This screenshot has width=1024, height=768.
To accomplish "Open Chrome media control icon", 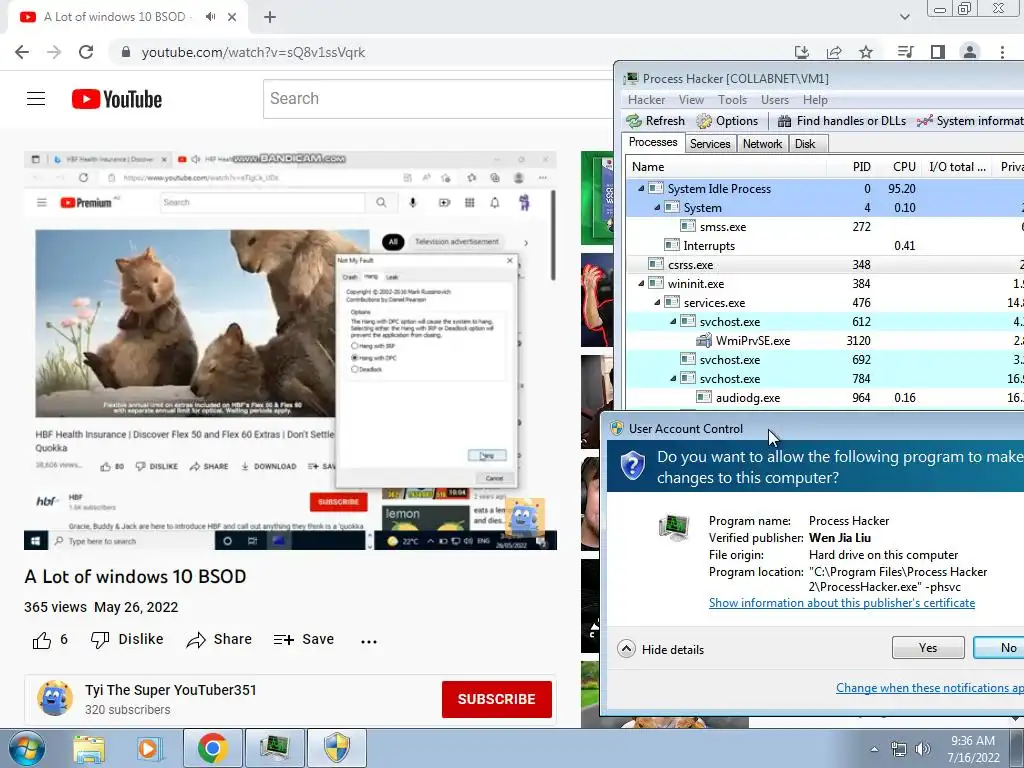I will coord(905,52).
